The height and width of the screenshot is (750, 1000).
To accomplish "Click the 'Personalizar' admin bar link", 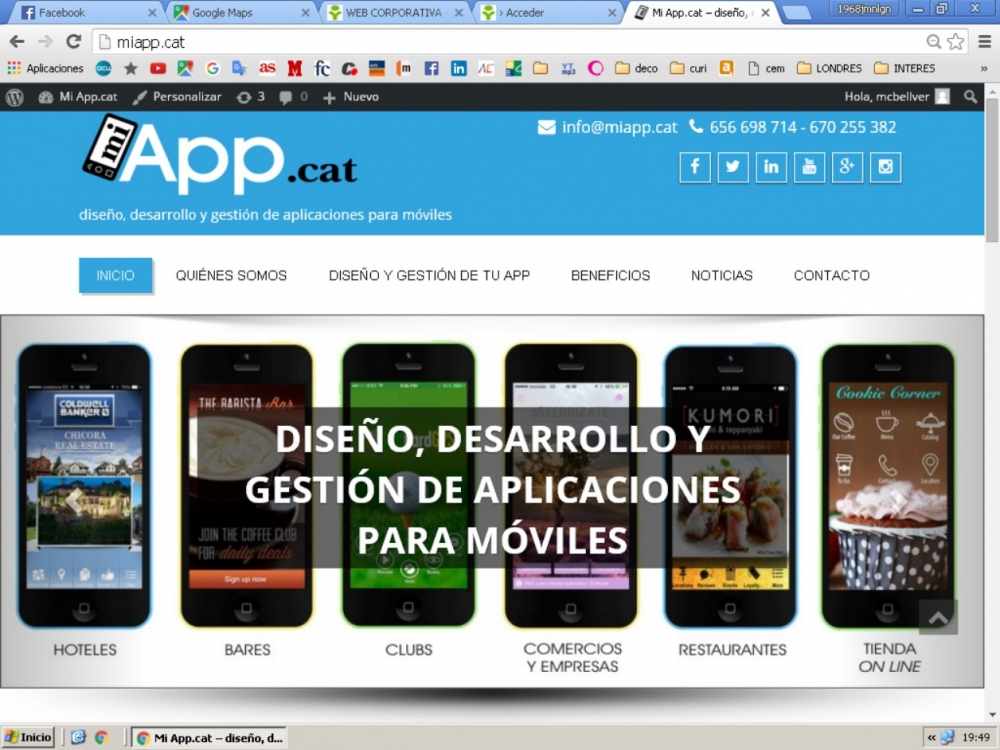I will 177,97.
